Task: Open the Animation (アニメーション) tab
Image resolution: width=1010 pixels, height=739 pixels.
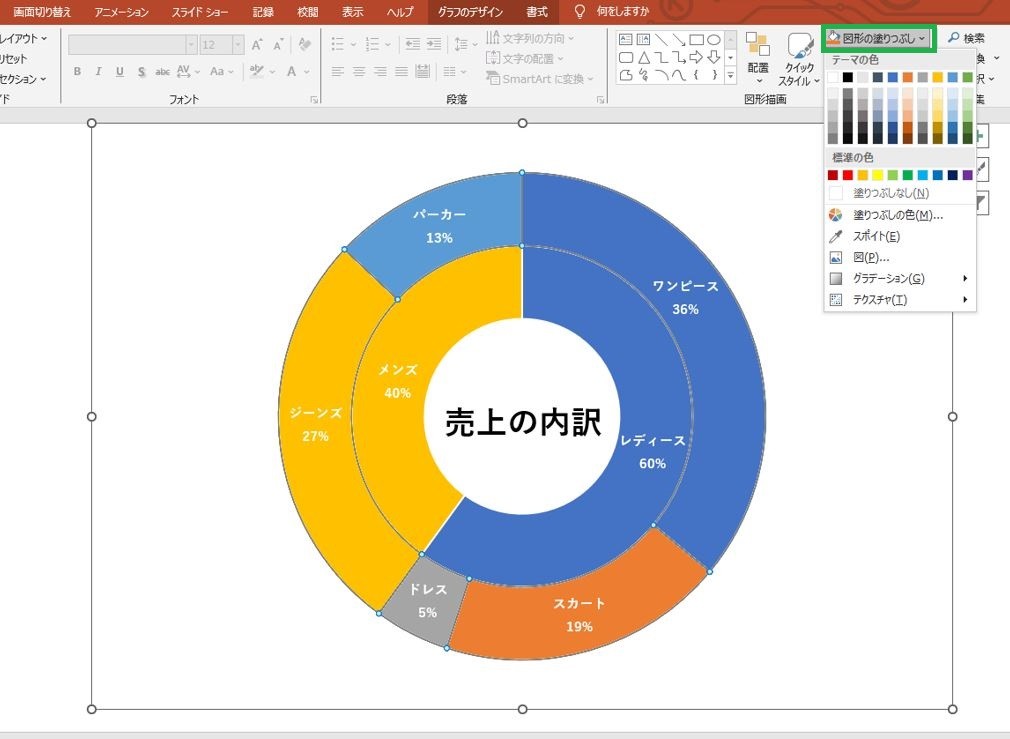Action: tap(121, 12)
